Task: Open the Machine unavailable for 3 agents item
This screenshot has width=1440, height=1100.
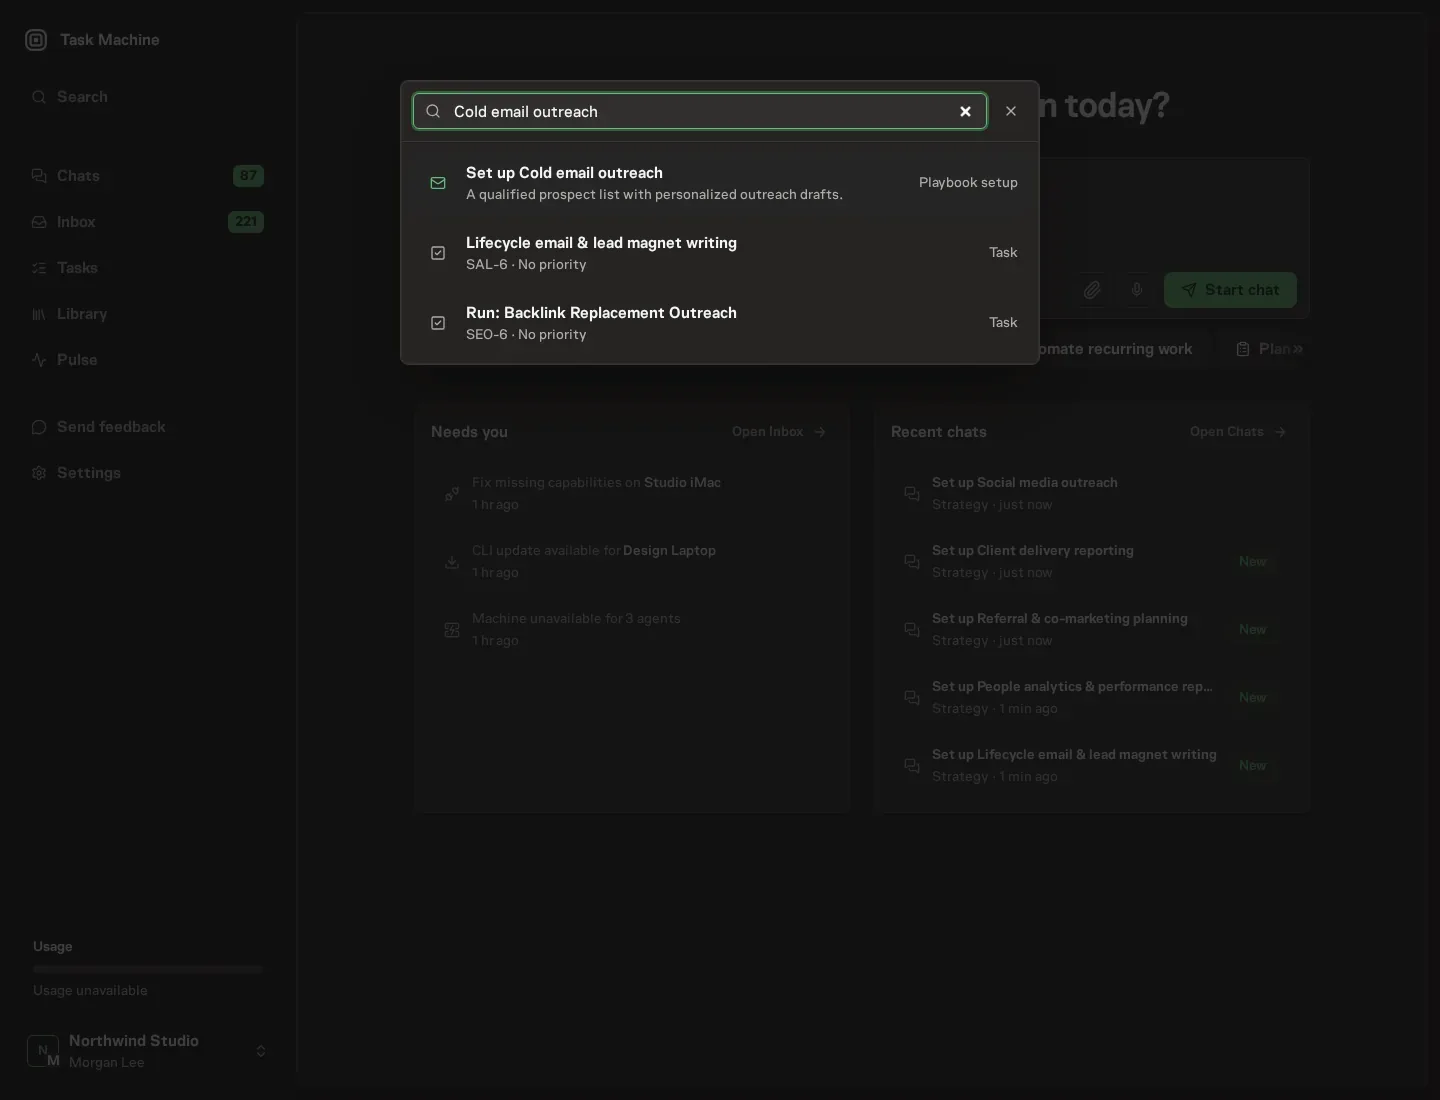Action: click(632, 629)
